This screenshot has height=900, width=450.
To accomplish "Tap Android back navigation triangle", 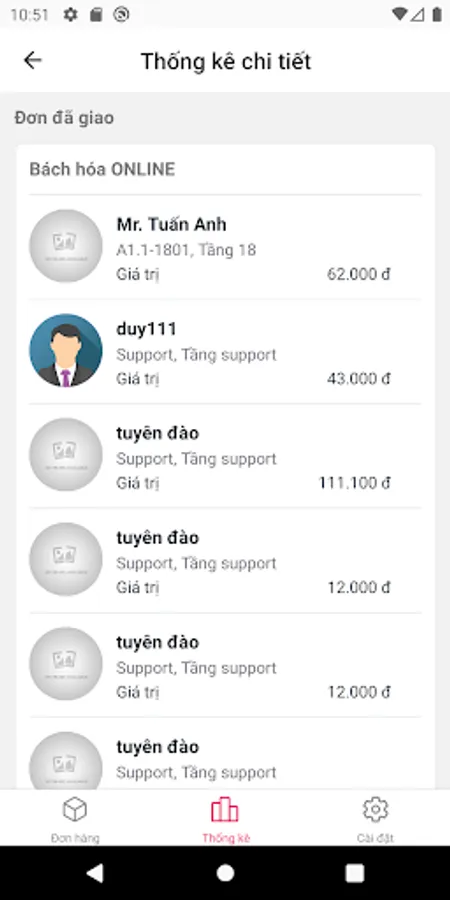I will point(95,873).
